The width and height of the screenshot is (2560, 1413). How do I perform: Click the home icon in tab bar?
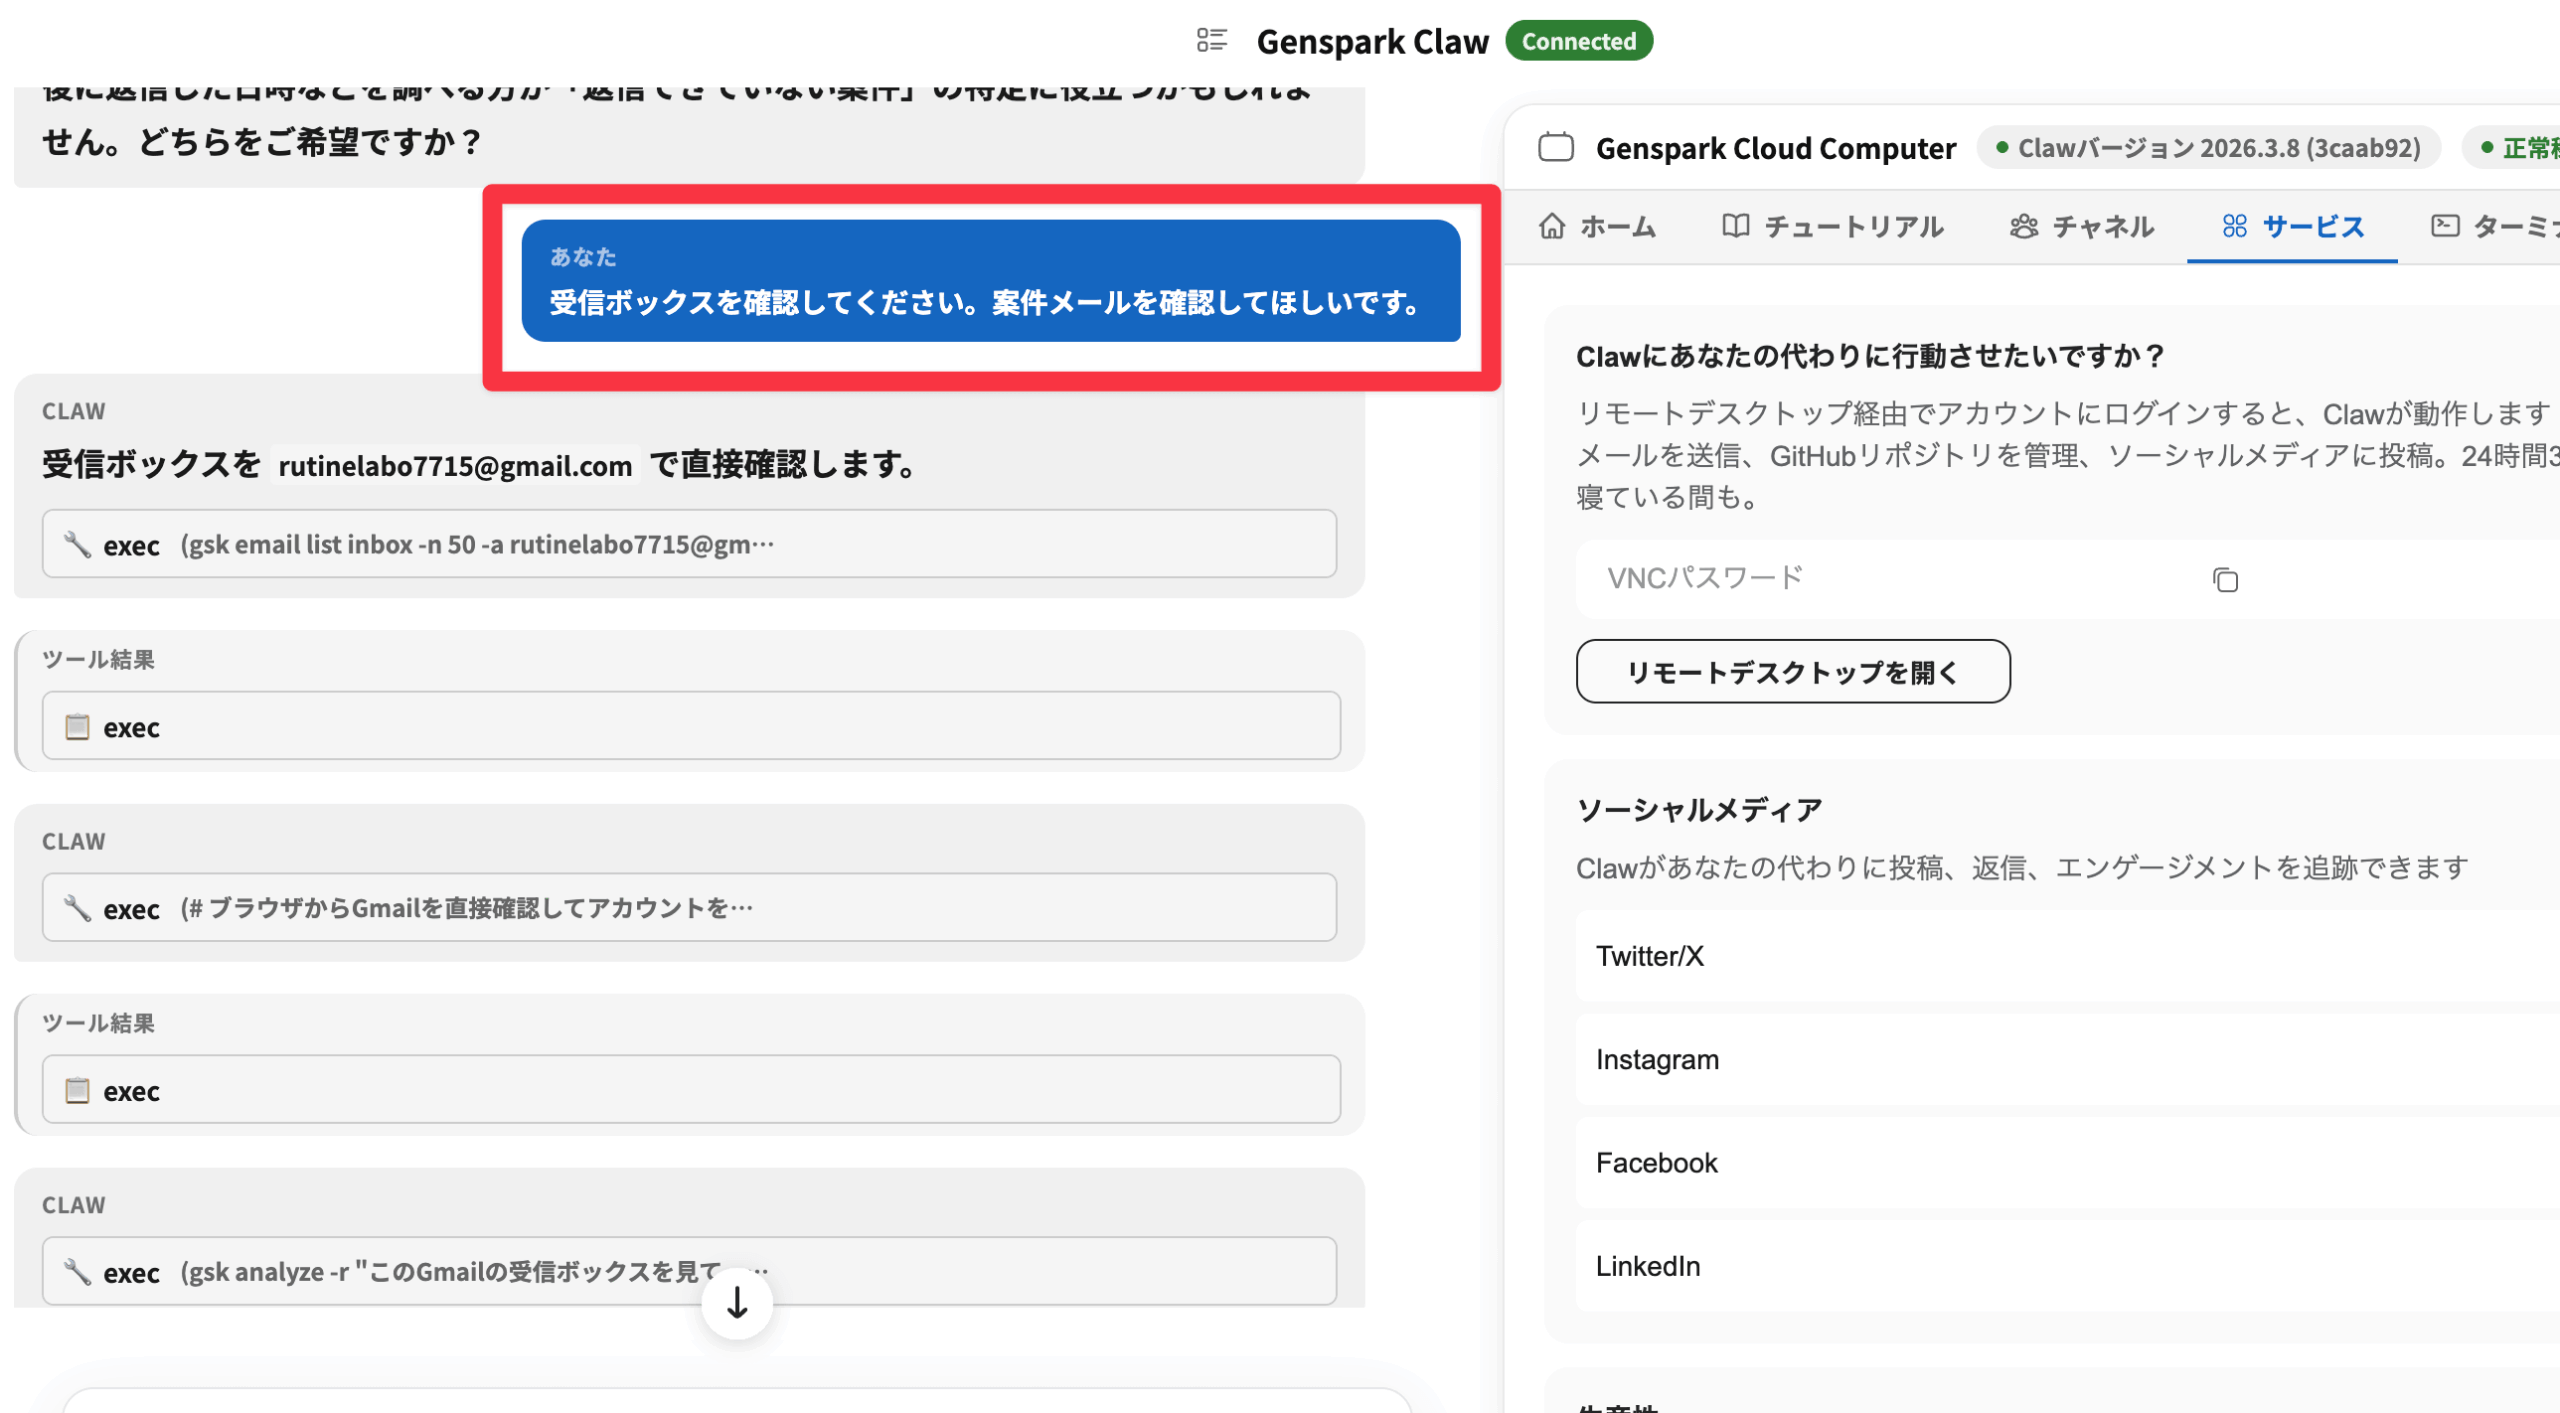[1551, 226]
